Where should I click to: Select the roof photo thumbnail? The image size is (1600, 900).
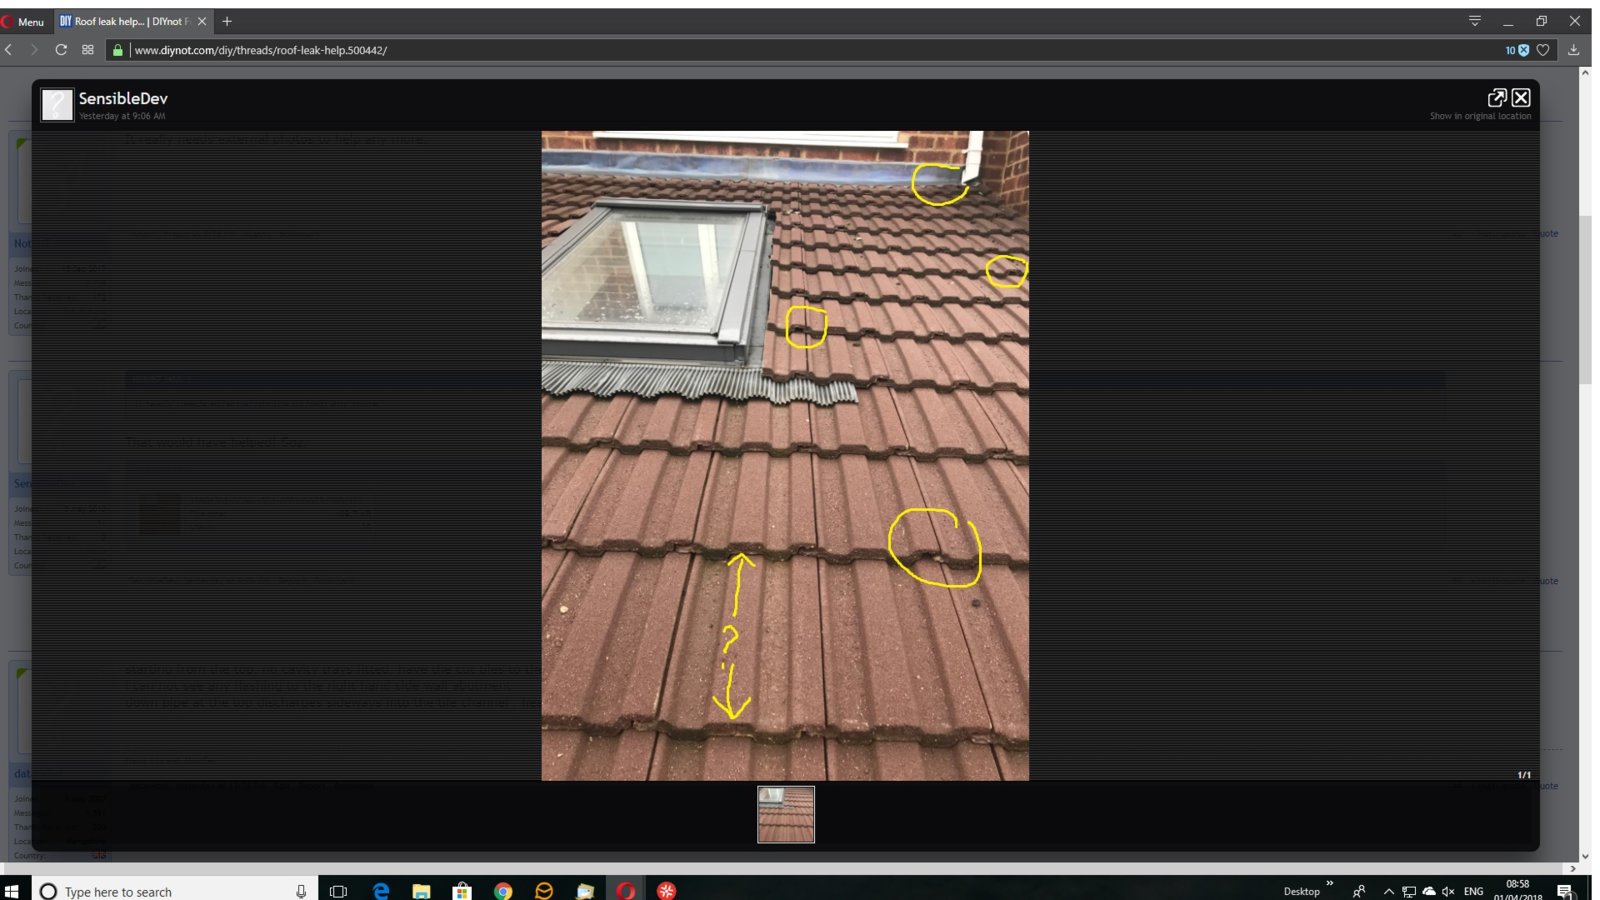point(786,814)
